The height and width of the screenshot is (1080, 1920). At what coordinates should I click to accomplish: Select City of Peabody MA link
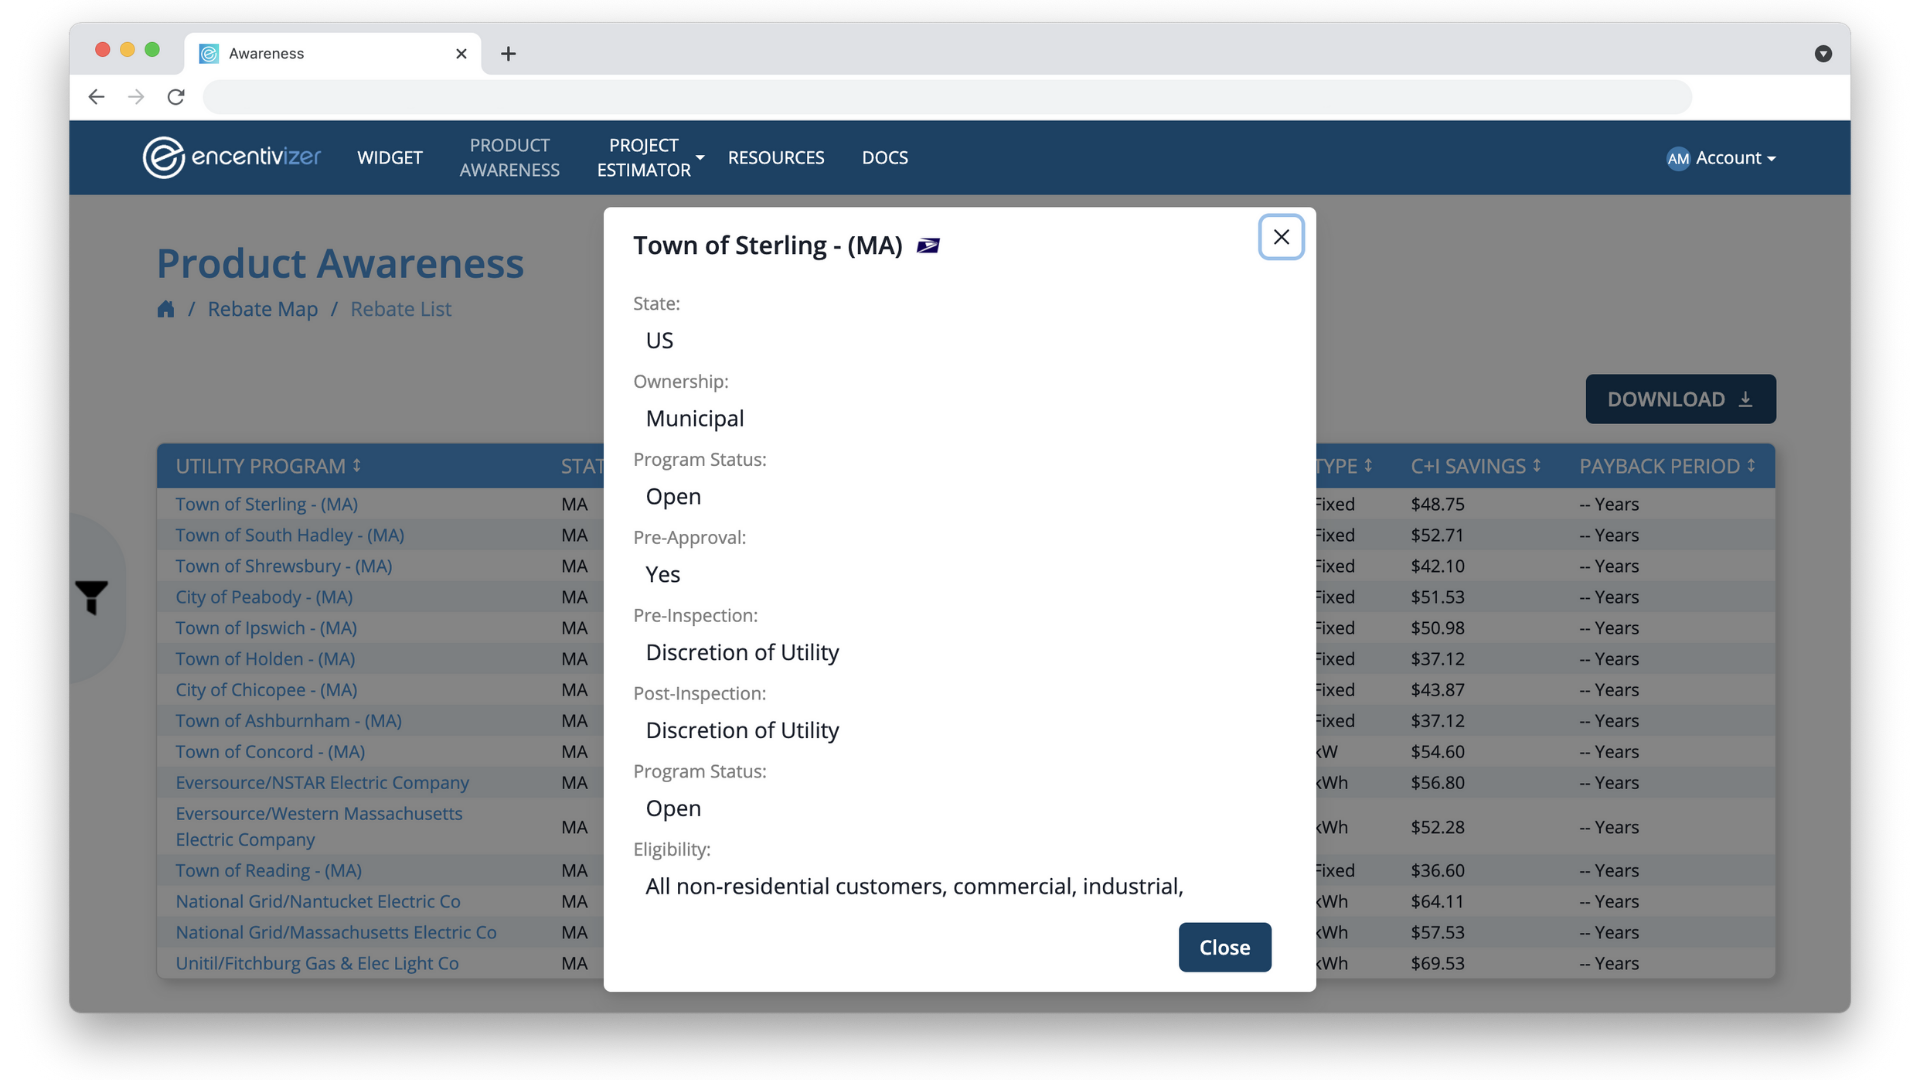[x=264, y=596]
